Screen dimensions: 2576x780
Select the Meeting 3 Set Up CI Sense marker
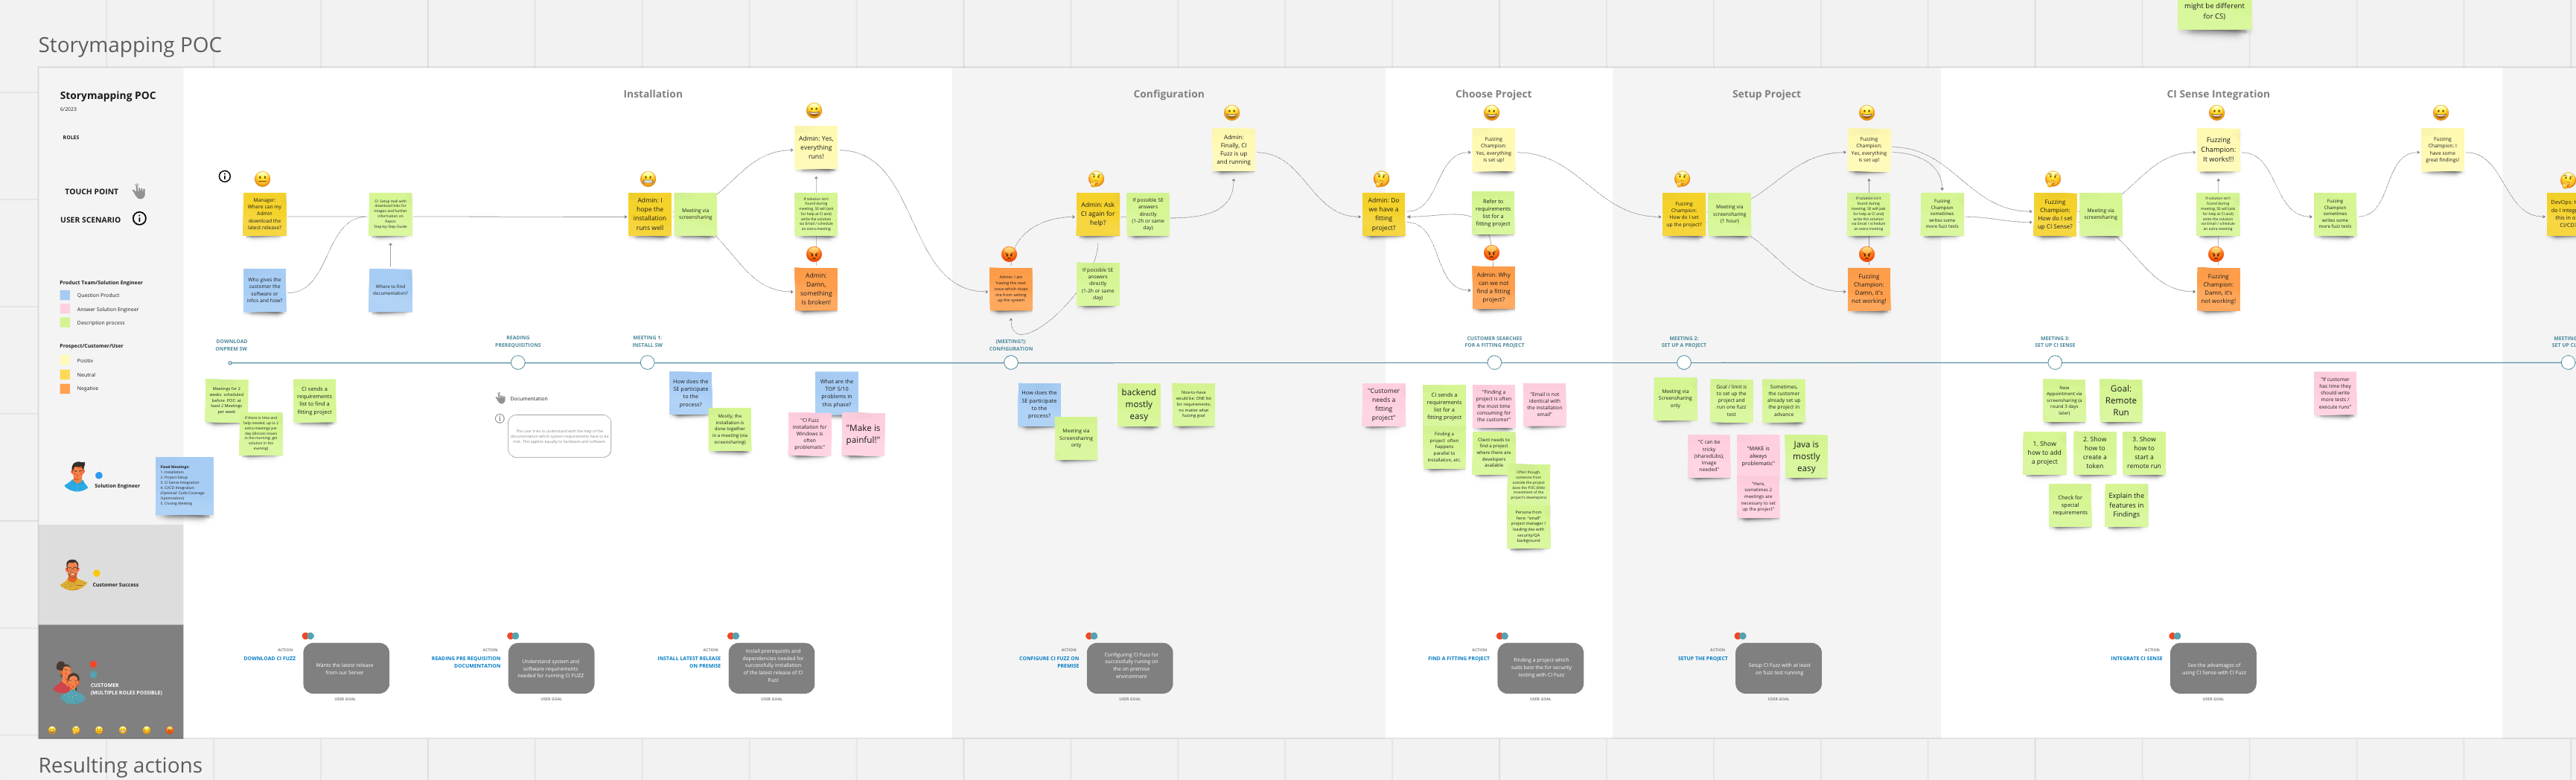tap(2055, 362)
